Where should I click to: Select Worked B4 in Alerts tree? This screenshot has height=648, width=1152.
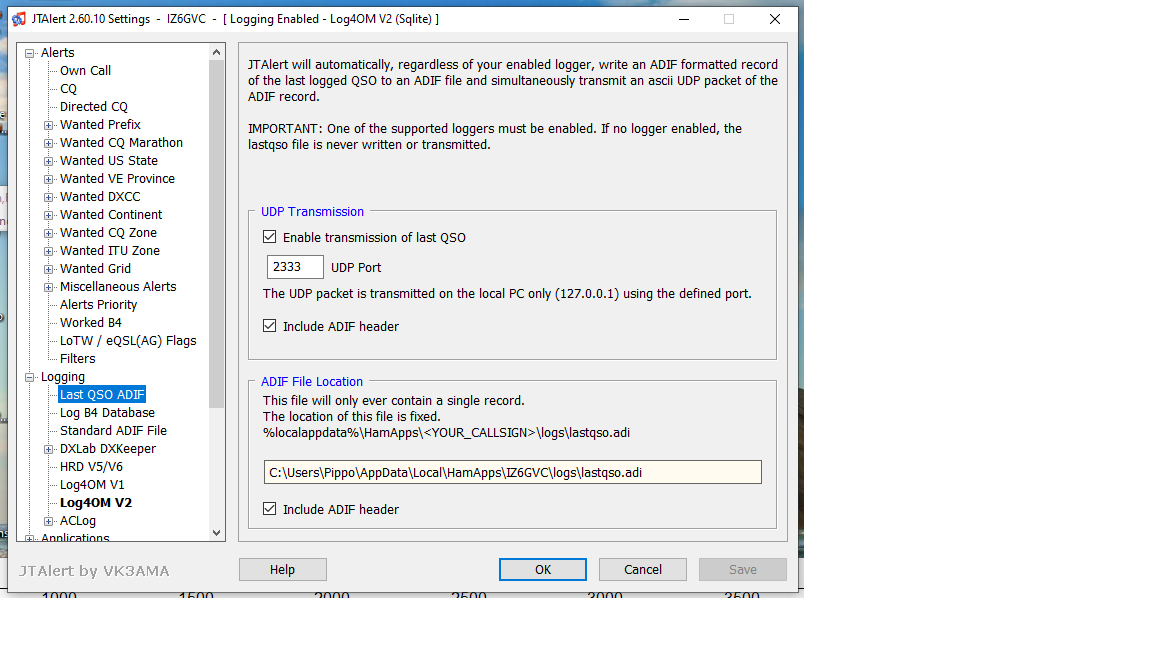click(x=90, y=323)
